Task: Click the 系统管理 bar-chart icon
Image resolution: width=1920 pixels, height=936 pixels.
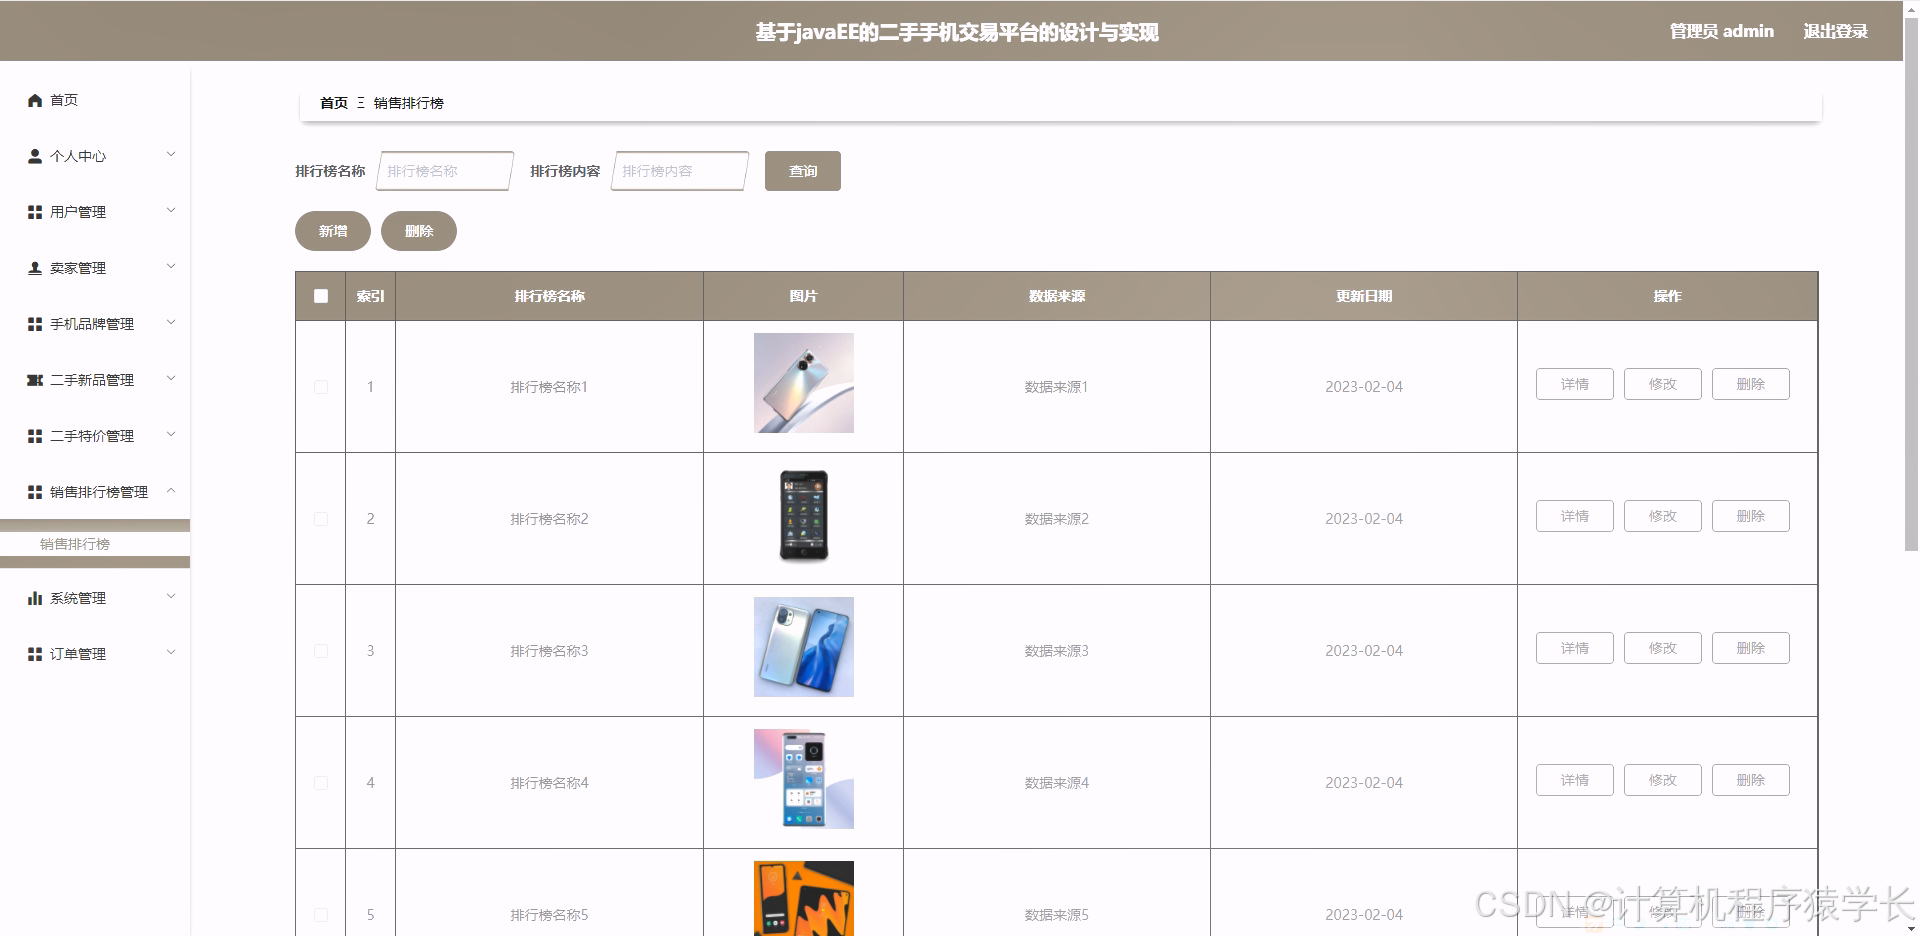Action: coord(33,597)
